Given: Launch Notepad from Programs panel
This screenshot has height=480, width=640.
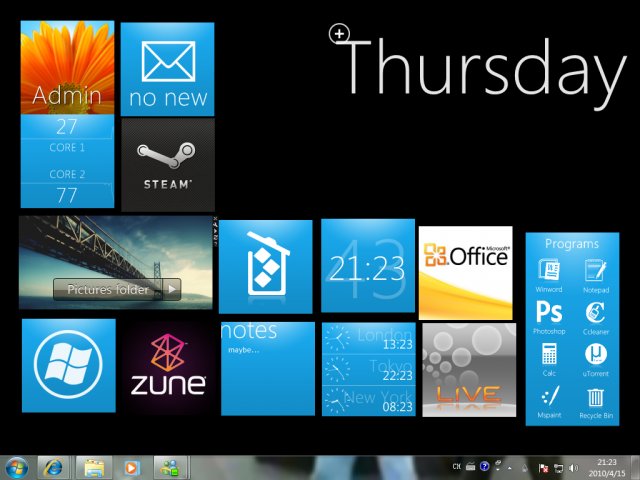Looking at the screenshot, I should 596,276.
